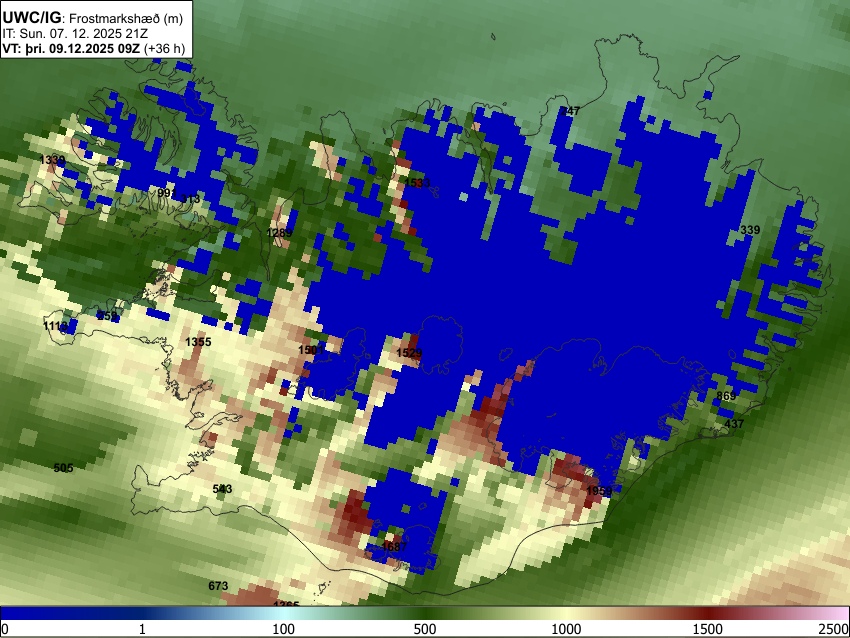The image size is (850, 638).
Task: Click the map value 869
Action: [726, 396]
